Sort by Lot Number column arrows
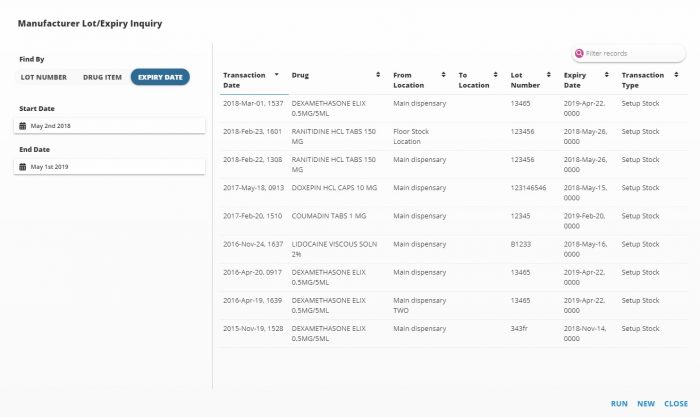 pos(548,75)
